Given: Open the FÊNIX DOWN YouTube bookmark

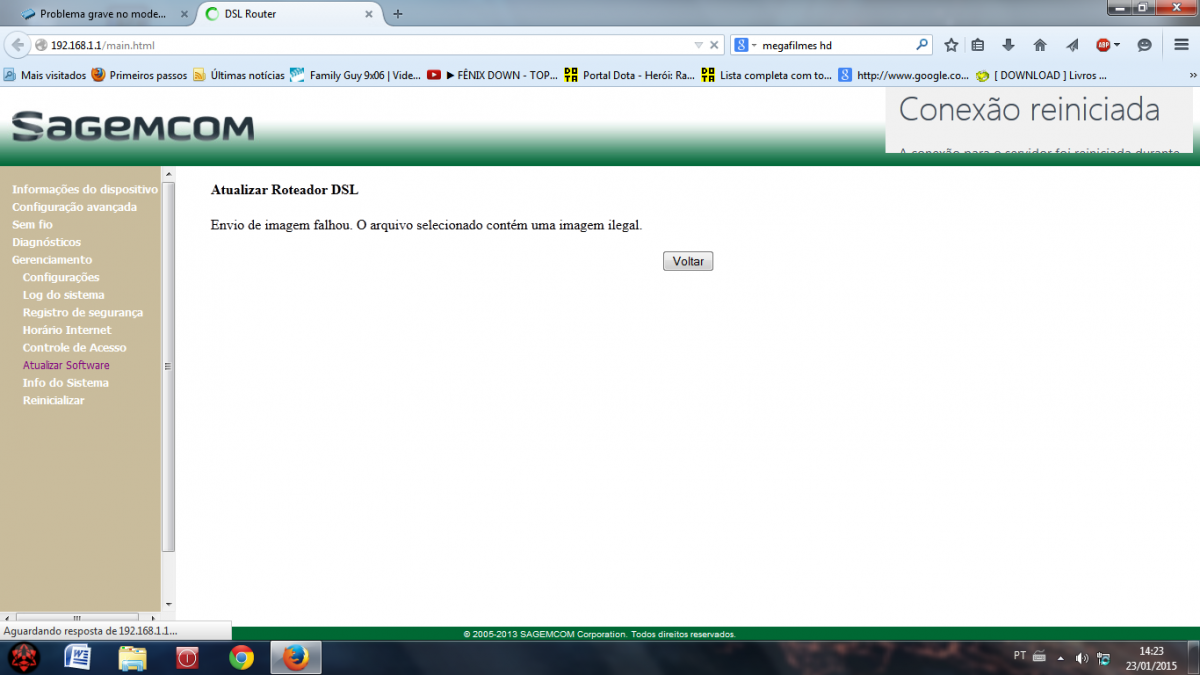Looking at the screenshot, I should click(492, 75).
